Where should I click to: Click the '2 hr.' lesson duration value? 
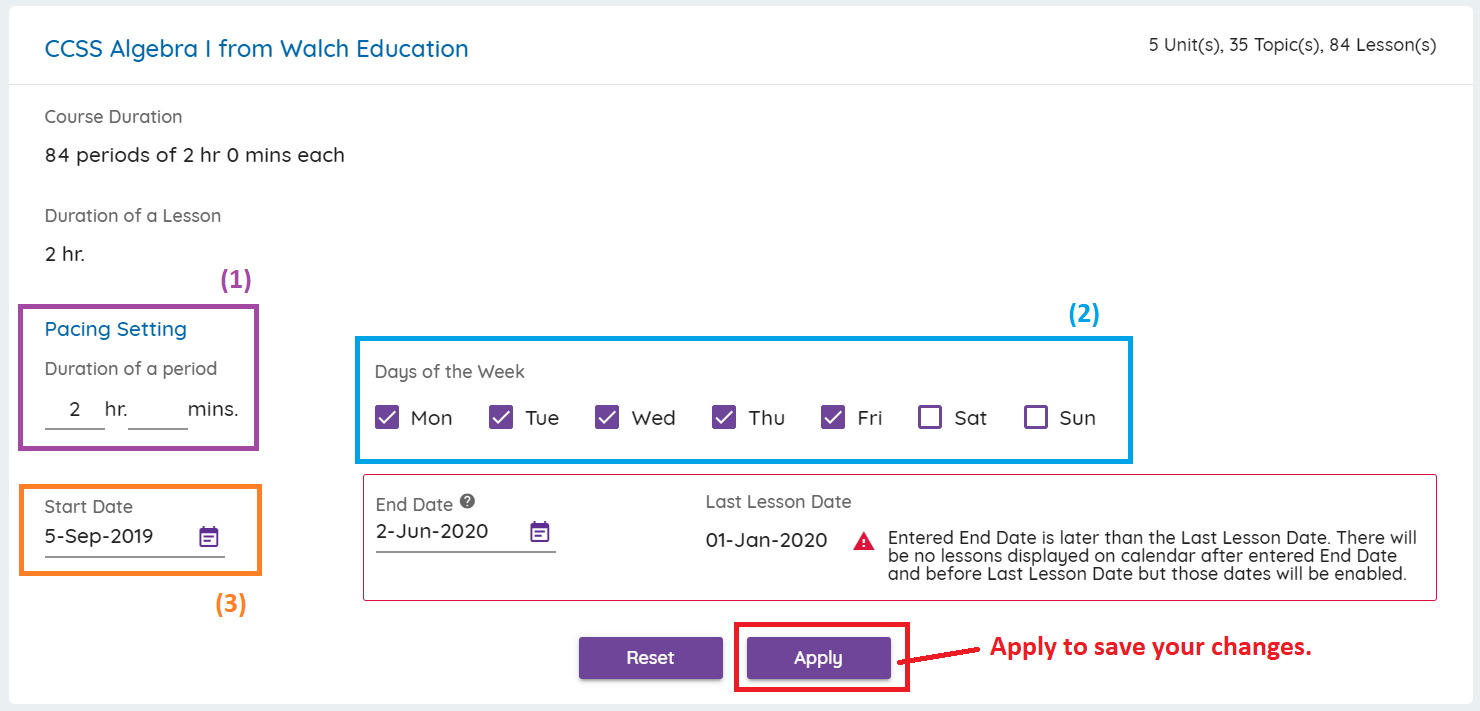click(x=65, y=254)
